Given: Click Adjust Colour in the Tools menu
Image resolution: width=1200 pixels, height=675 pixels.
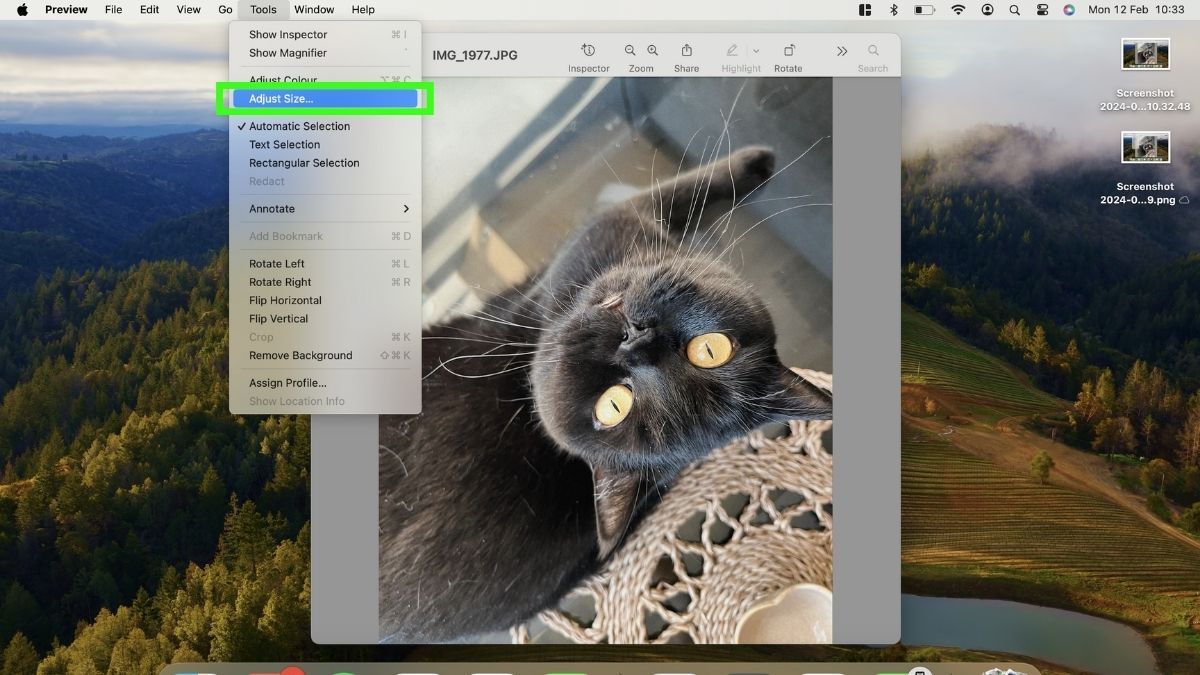Looking at the screenshot, I should click(282, 80).
